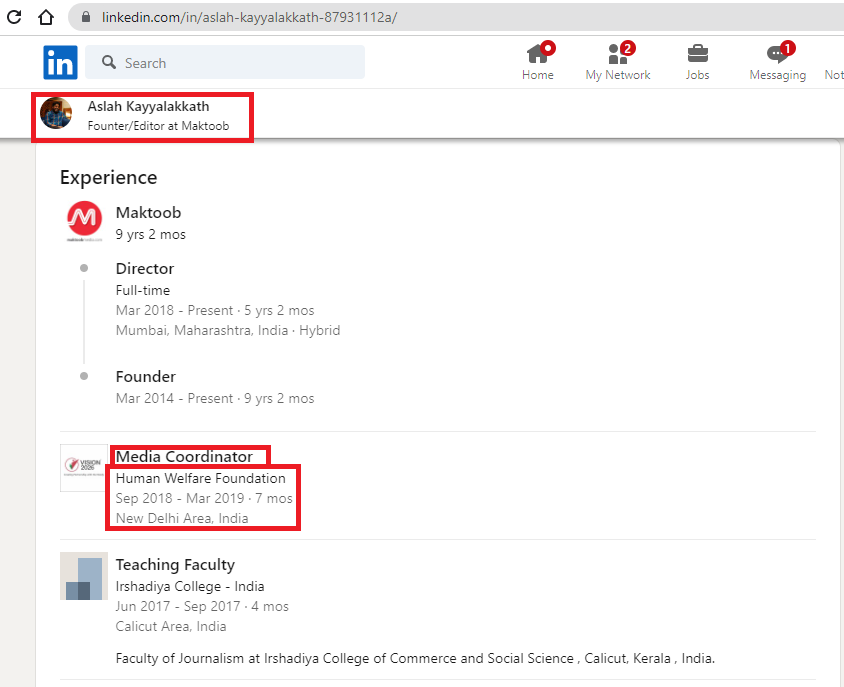Click the Mar 2018 - Present date range
The width and height of the screenshot is (844, 687).
point(174,311)
